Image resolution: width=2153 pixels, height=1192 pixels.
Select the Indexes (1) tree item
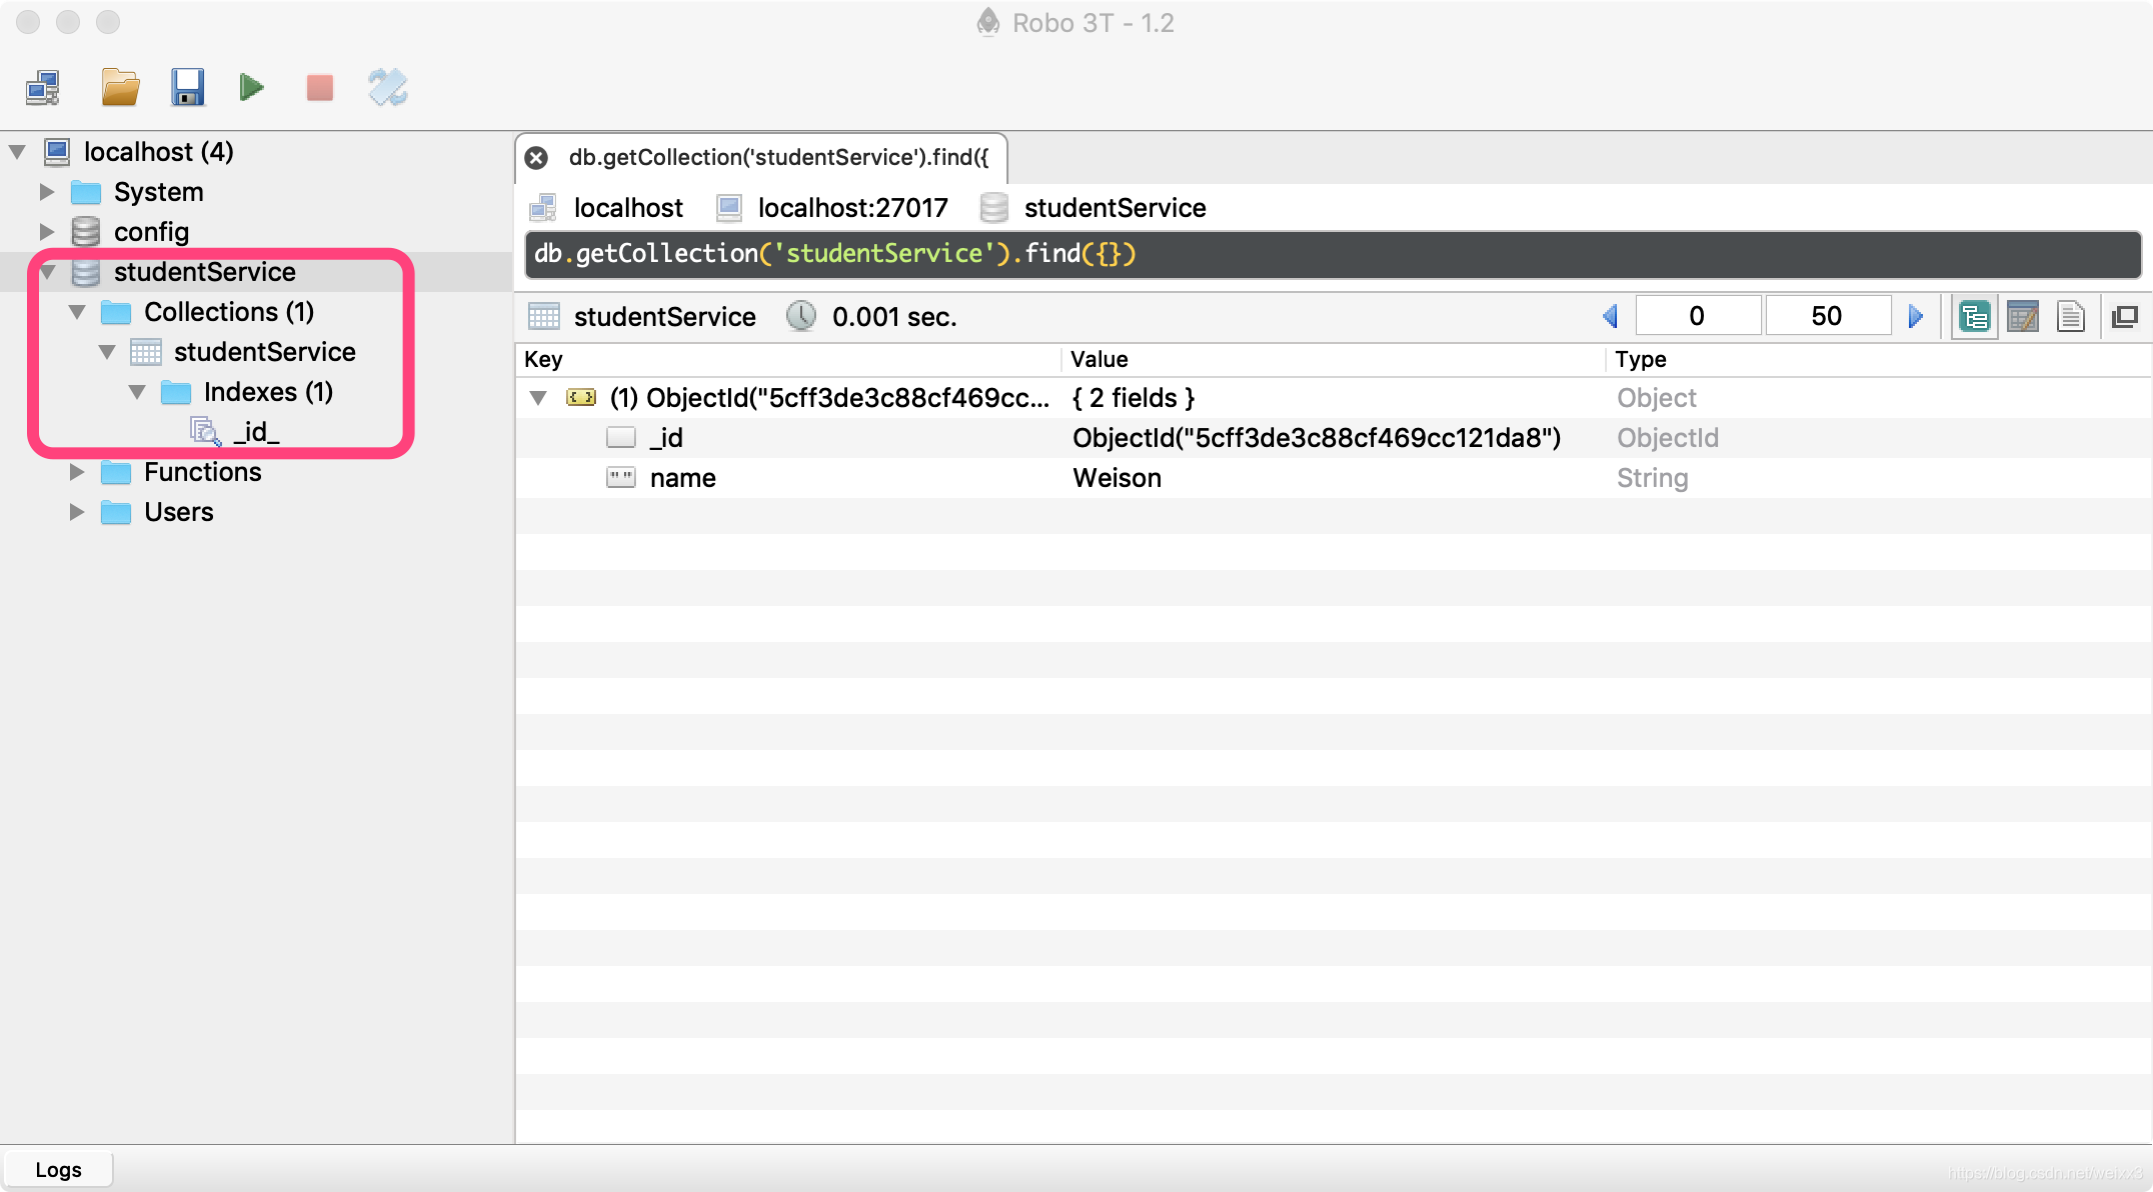pyautogui.click(x=268, y=392)
